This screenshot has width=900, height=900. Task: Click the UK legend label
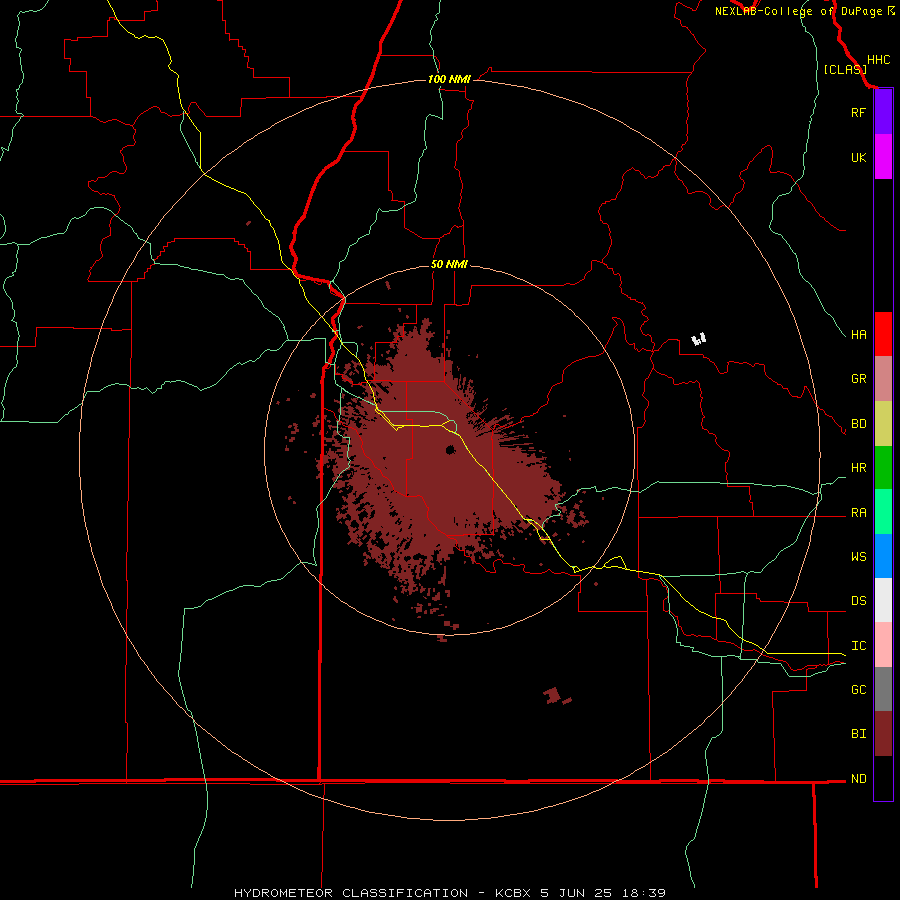pos(858,157)
